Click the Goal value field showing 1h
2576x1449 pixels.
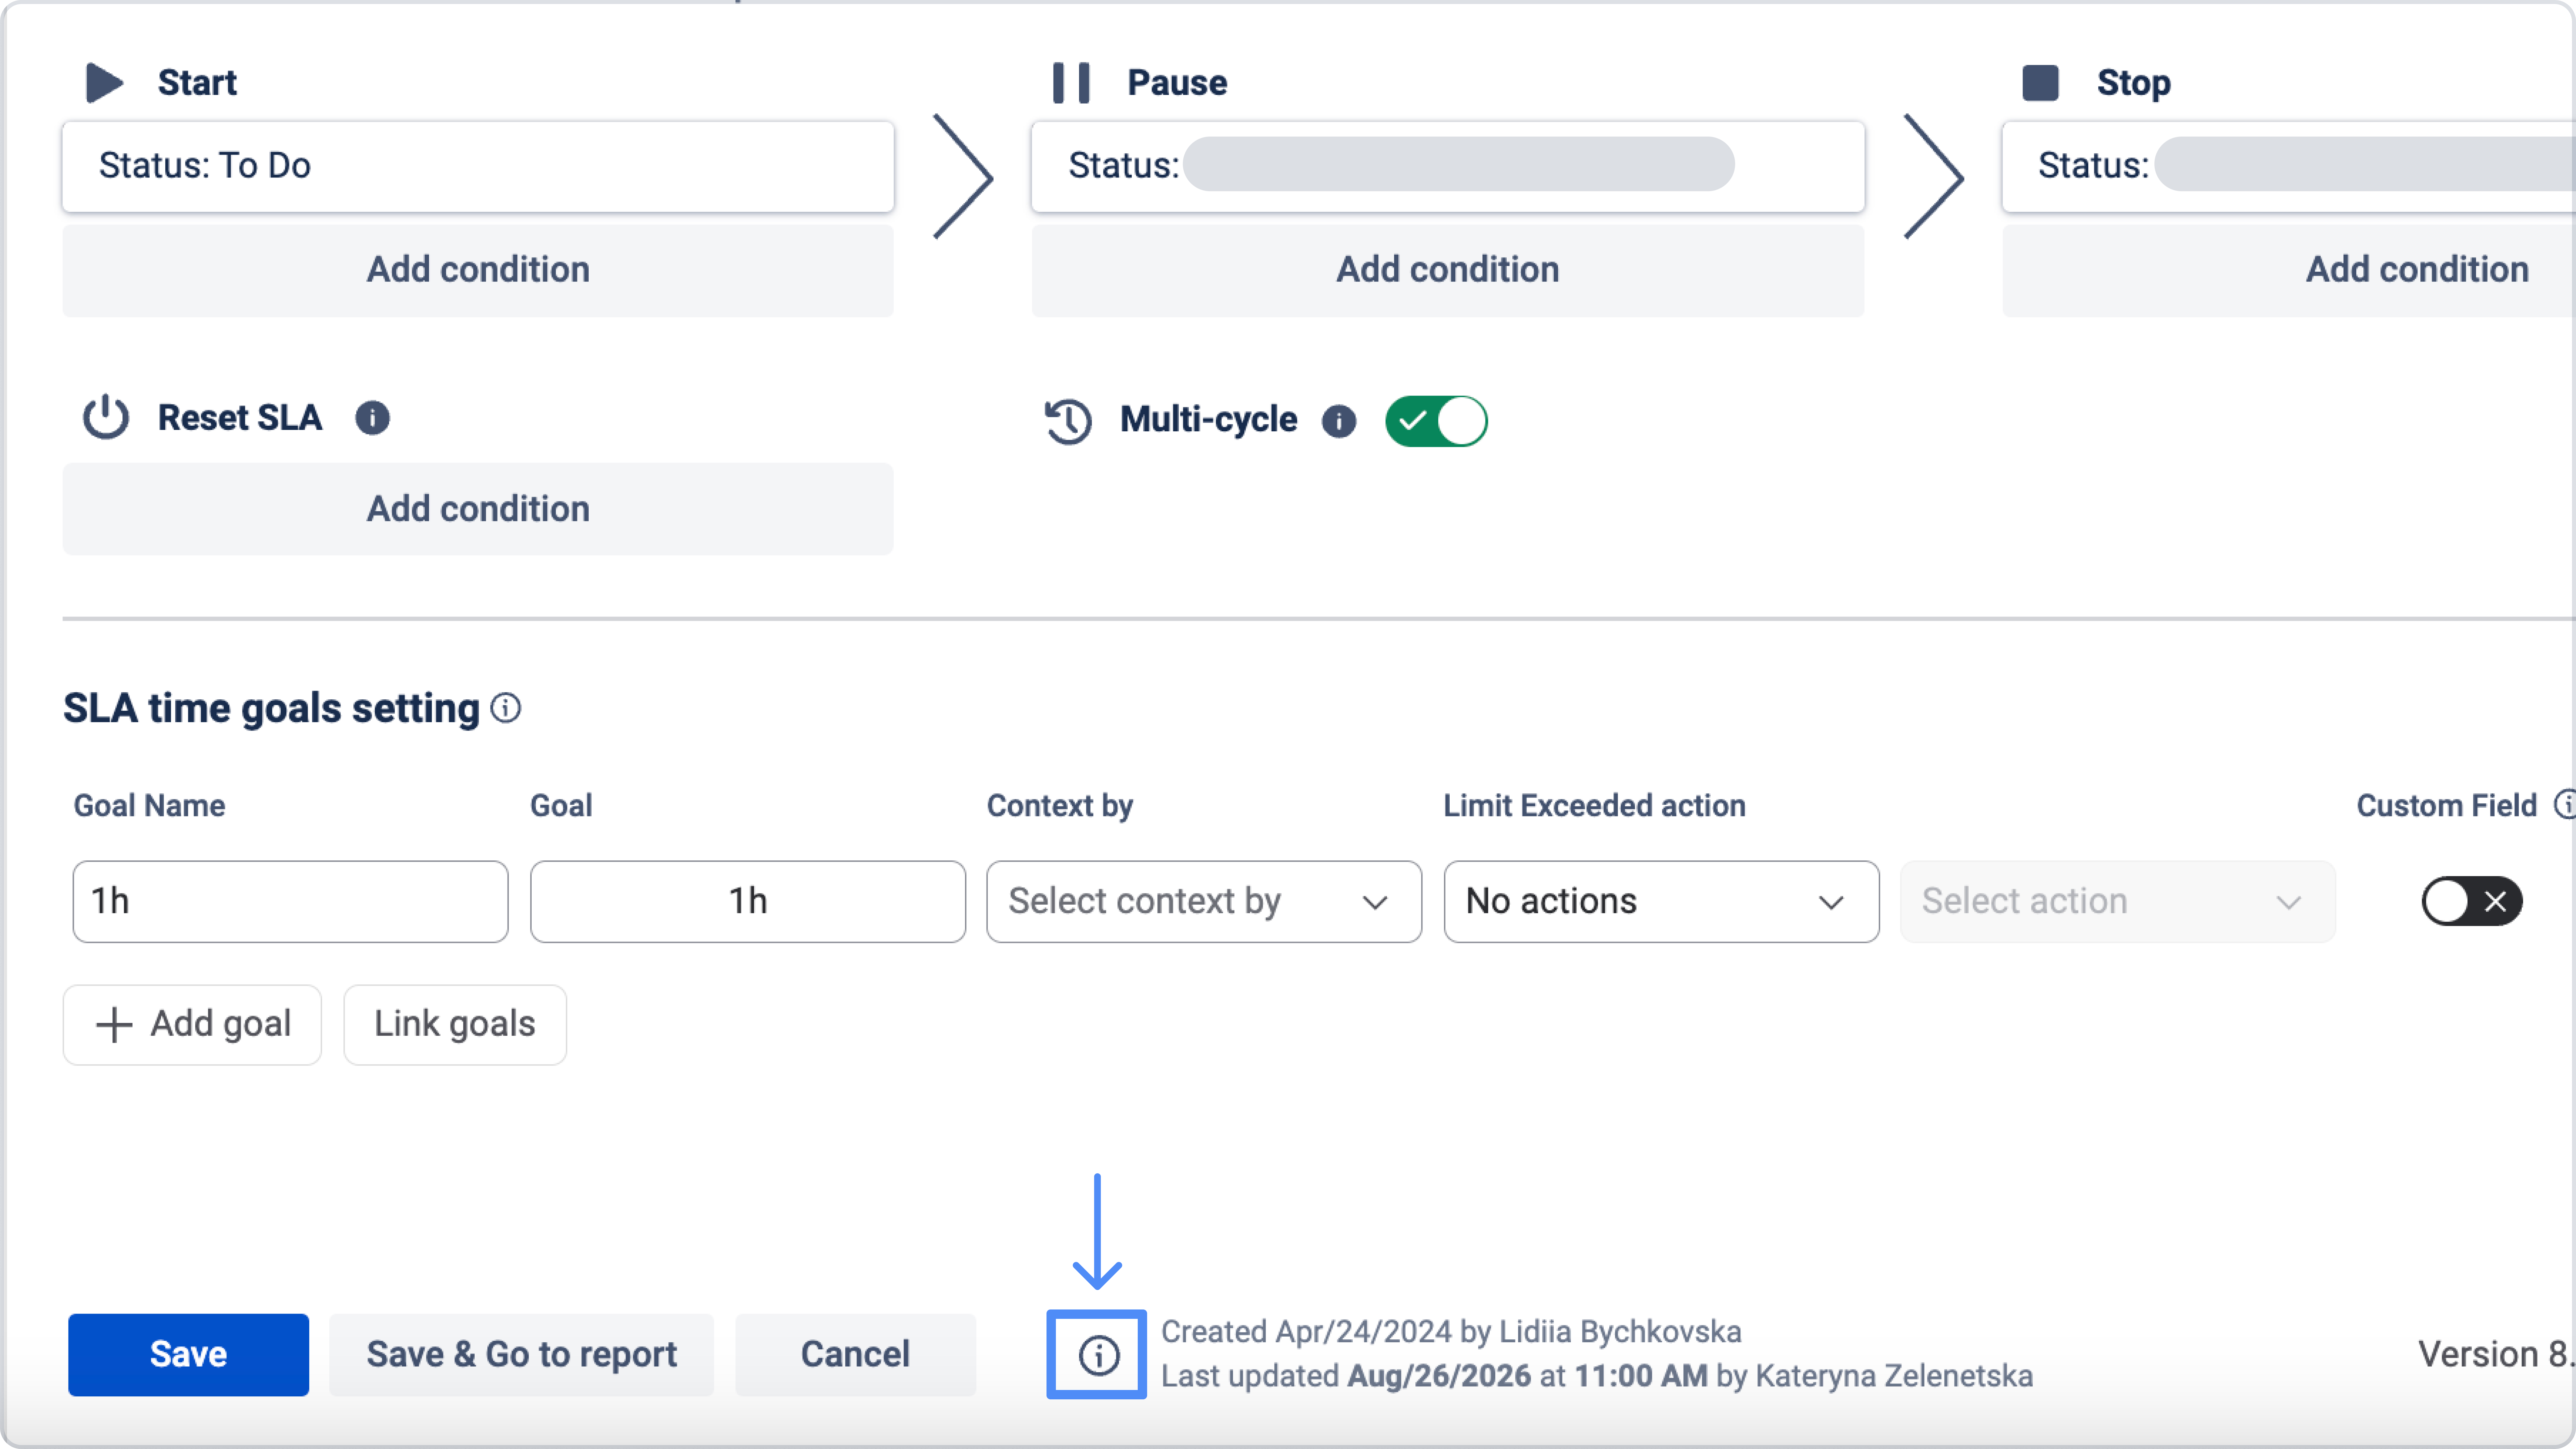(x=748, y=902)
